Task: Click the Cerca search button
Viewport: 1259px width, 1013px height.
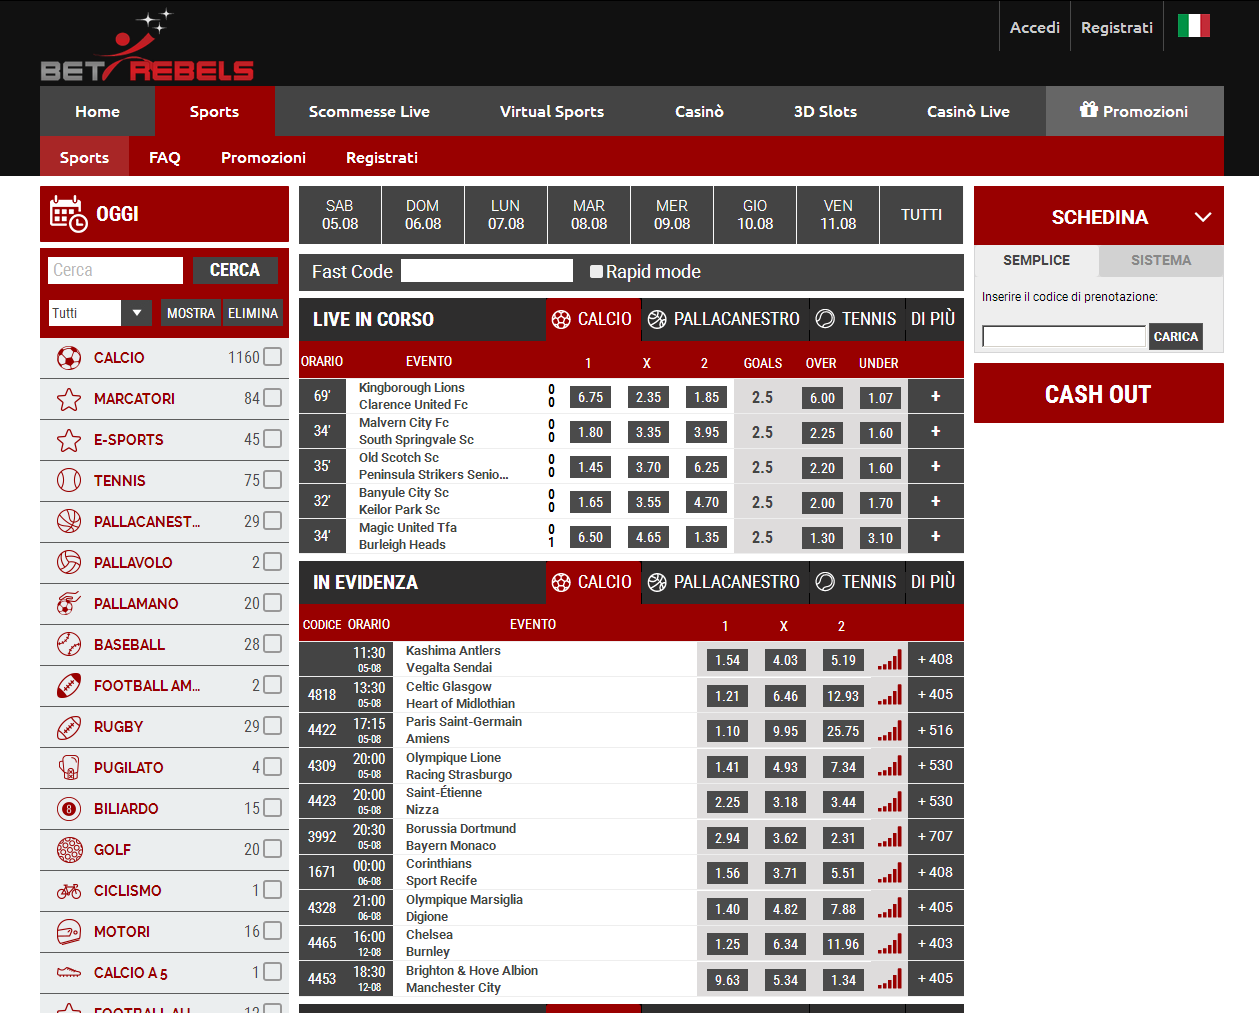Action: click(x=235, y=270)
